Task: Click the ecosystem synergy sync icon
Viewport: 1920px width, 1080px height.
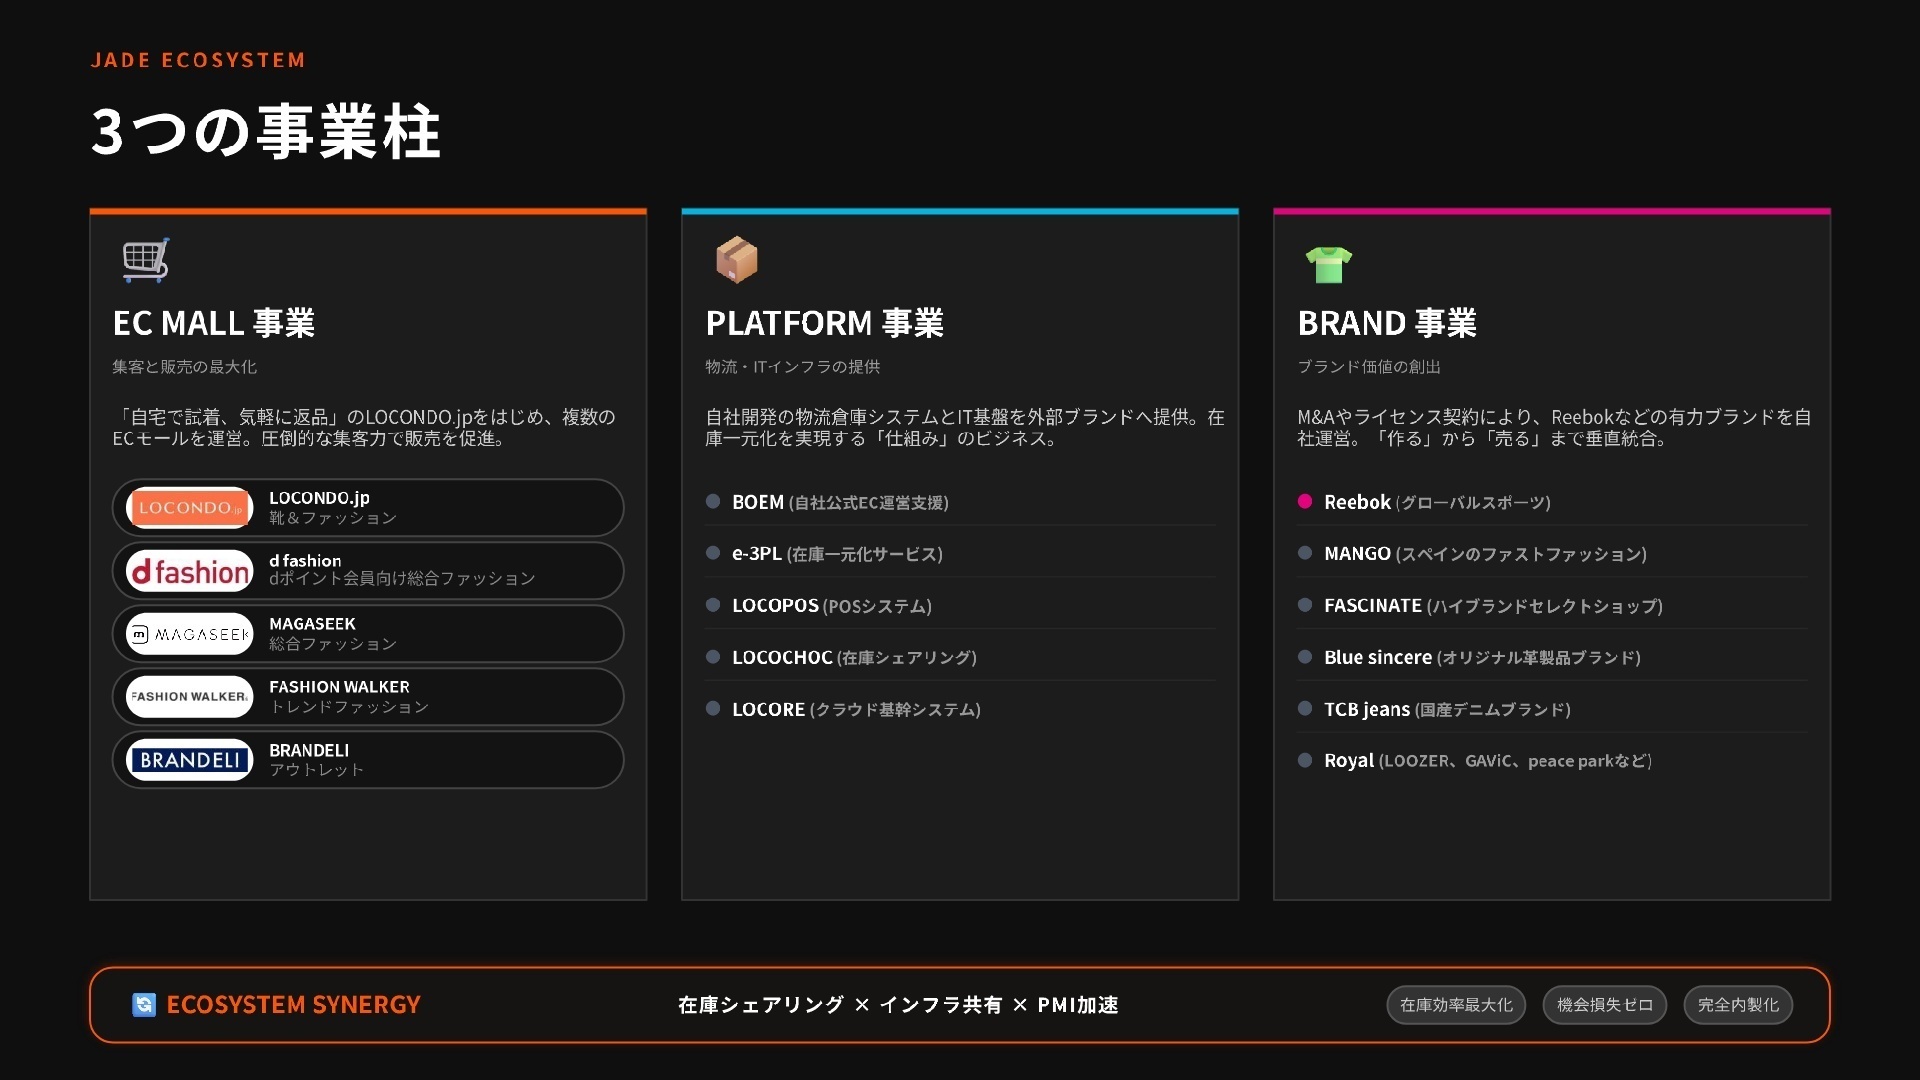Action: click(x=144, y=1005)
